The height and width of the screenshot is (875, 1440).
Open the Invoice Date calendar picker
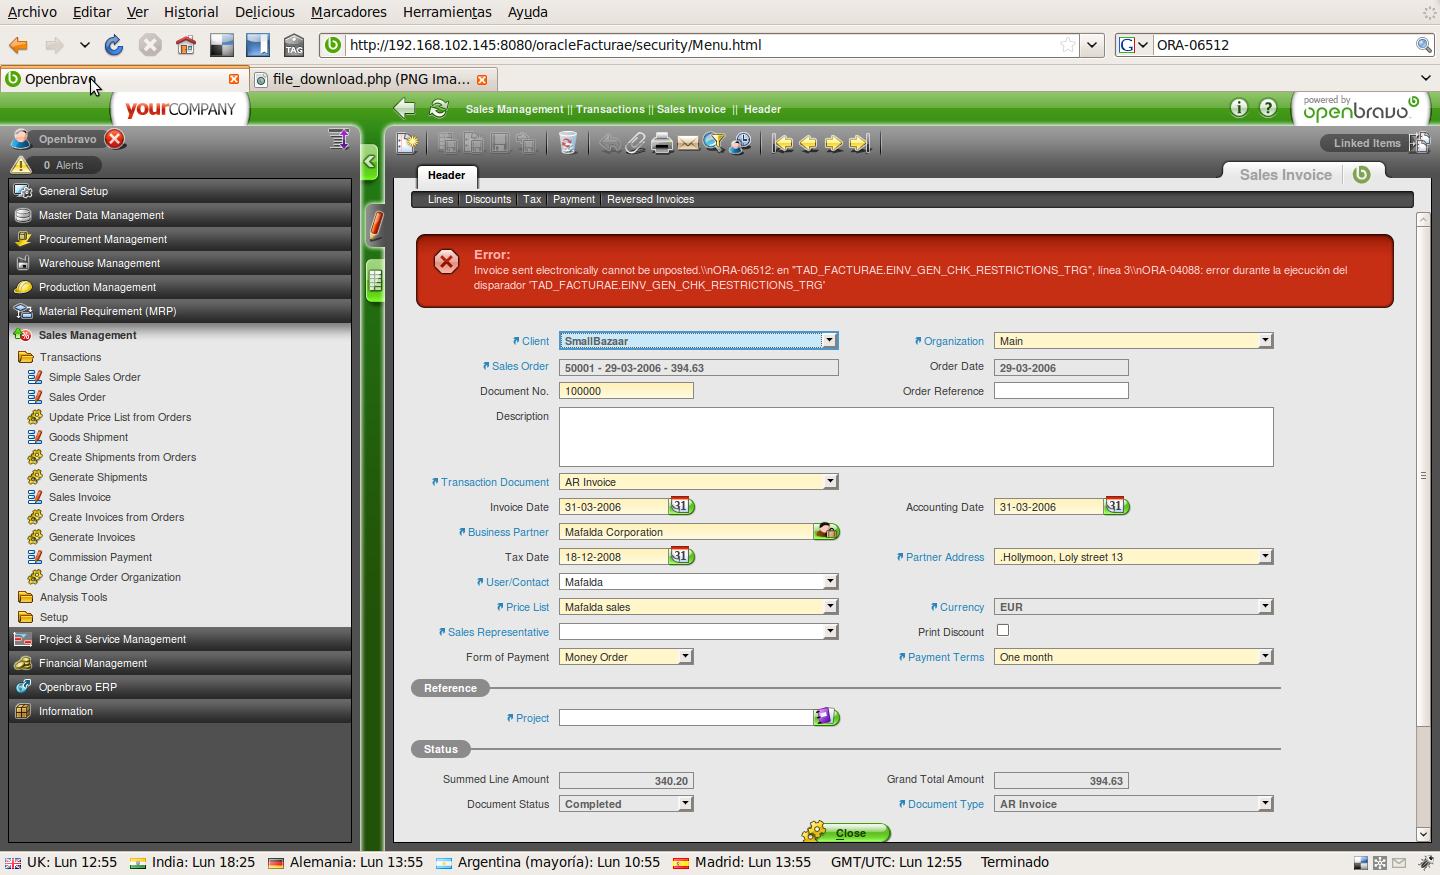coord(681,506)
